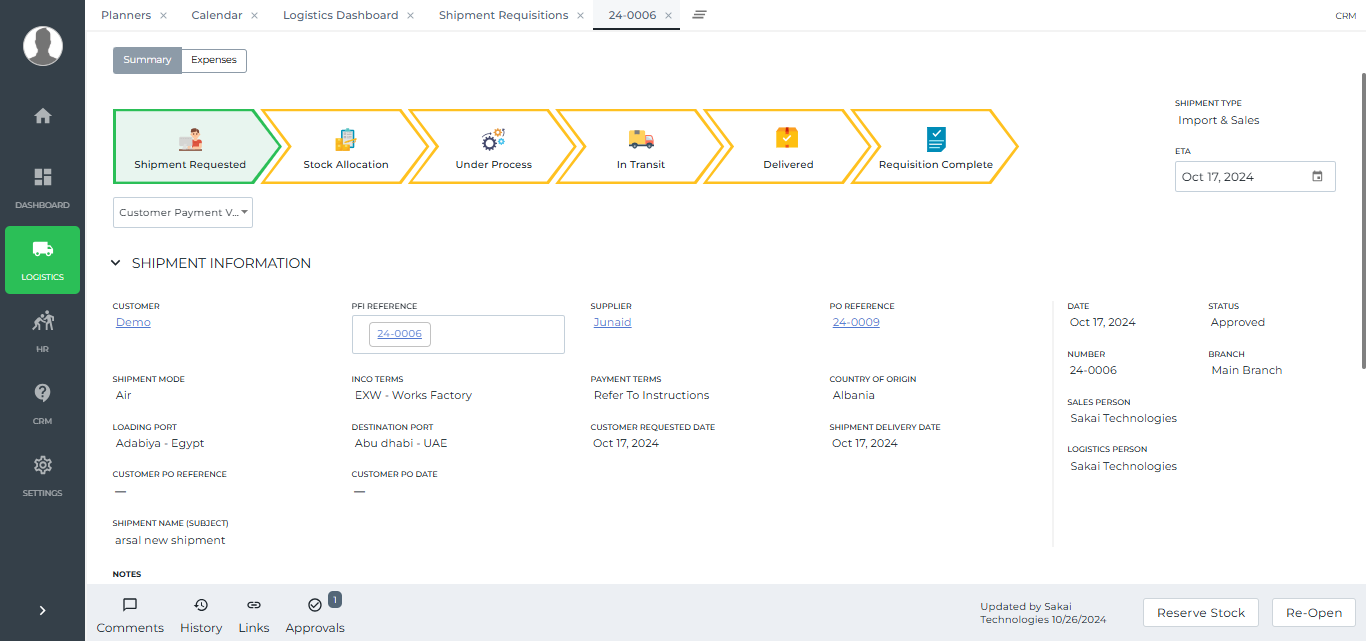Open the Customer Payment status dropdown

point(182,212)
